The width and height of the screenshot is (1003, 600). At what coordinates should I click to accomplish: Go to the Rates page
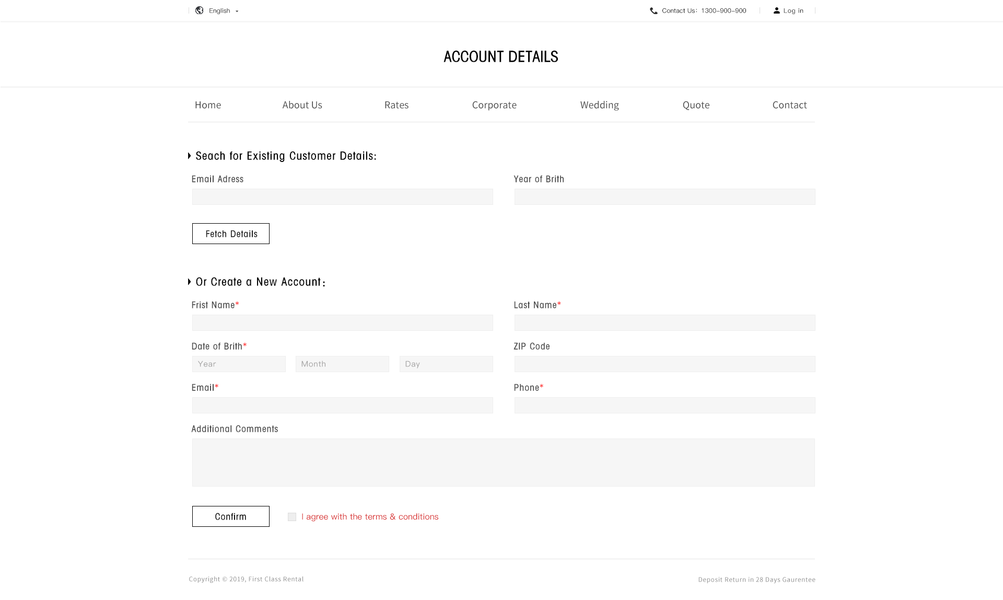(x=396, y=105)
